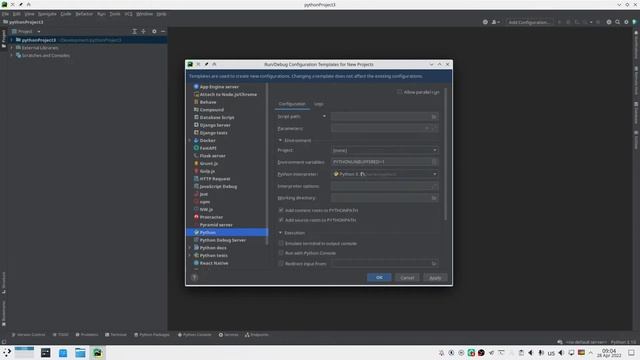Click Add Configuration button in toolbar
Viewport: 640px width, 360px height.
coord(529,22)
